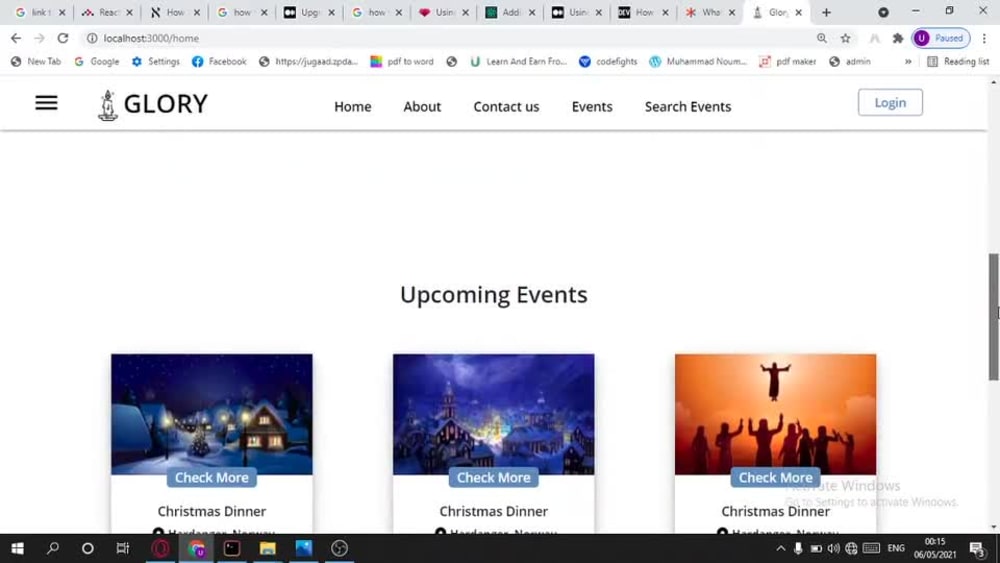Check More on the orange silhouette event
Screen dimensions: 1000x563
click(776, 478)
